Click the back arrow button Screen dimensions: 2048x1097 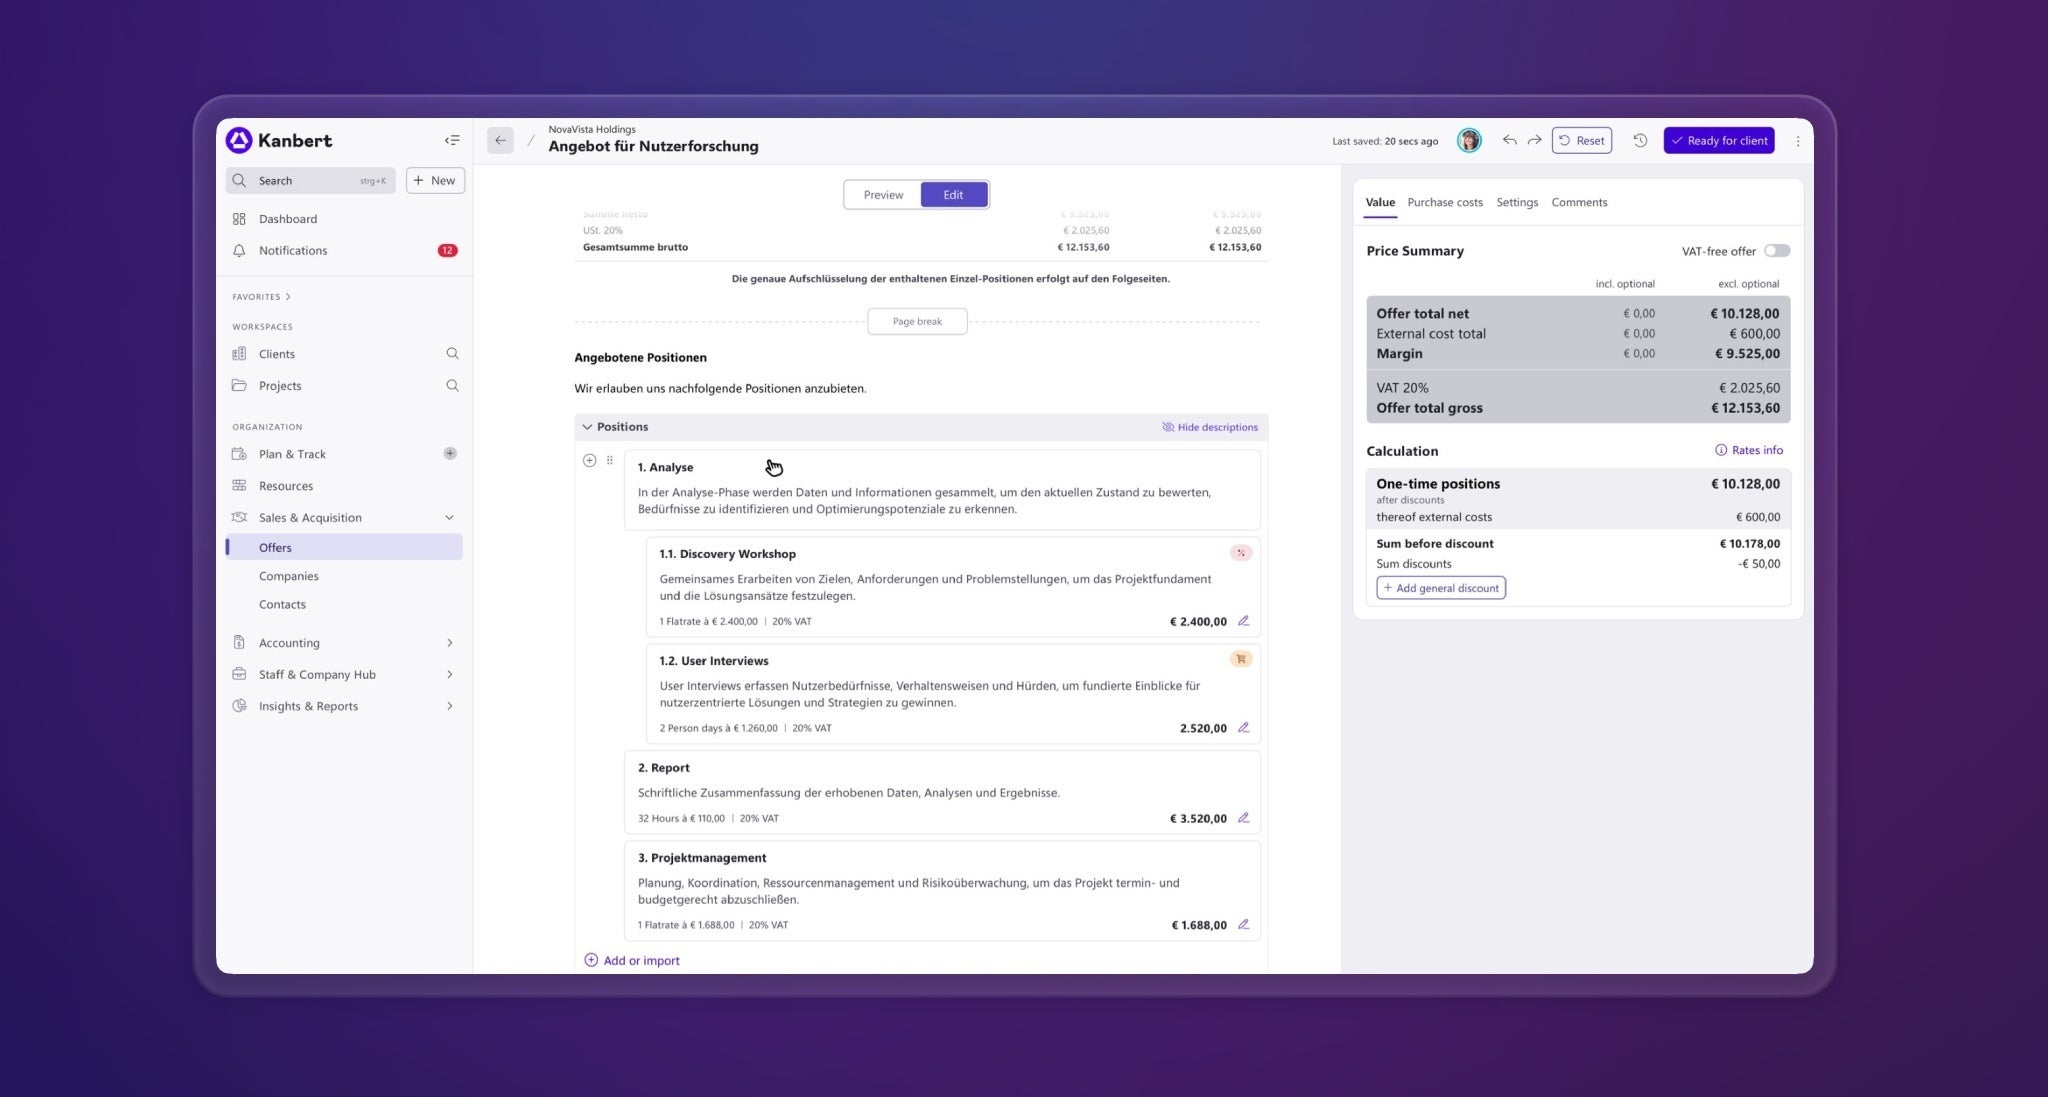click(x=500, y=140)
